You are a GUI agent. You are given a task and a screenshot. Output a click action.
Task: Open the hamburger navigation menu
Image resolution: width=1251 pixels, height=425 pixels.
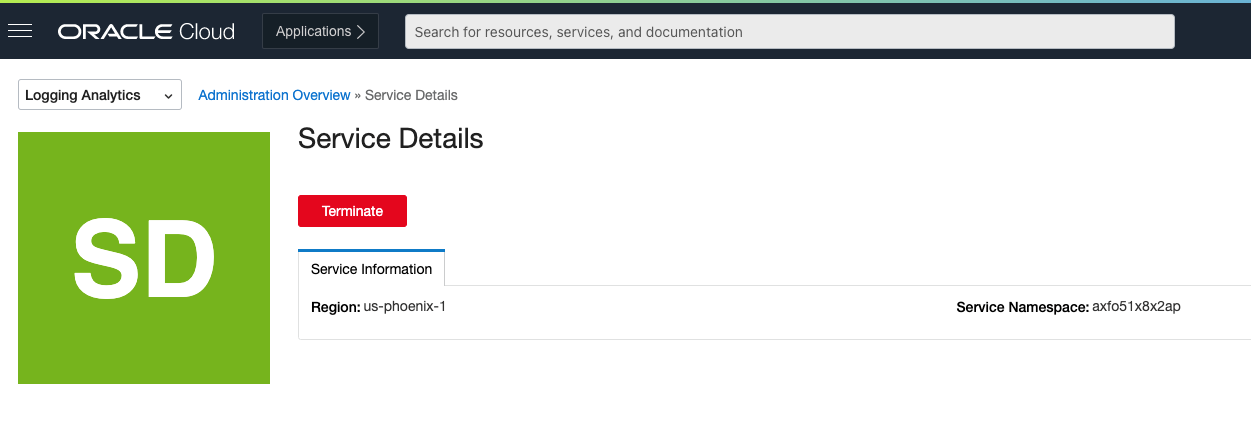20,31
